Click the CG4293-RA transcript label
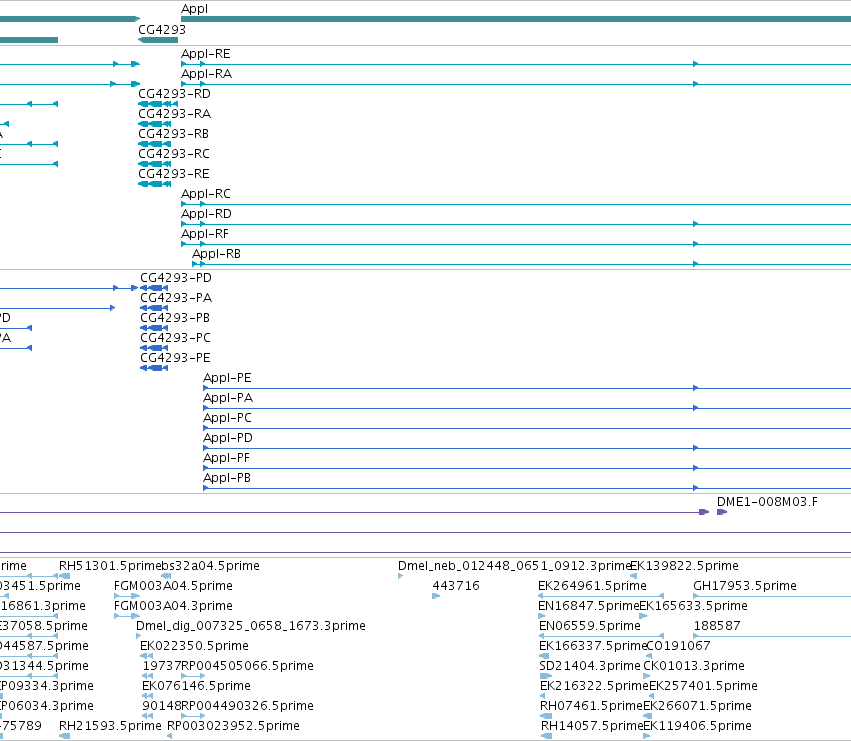Screen dimensions: 851x741 [x=174, y=114]
